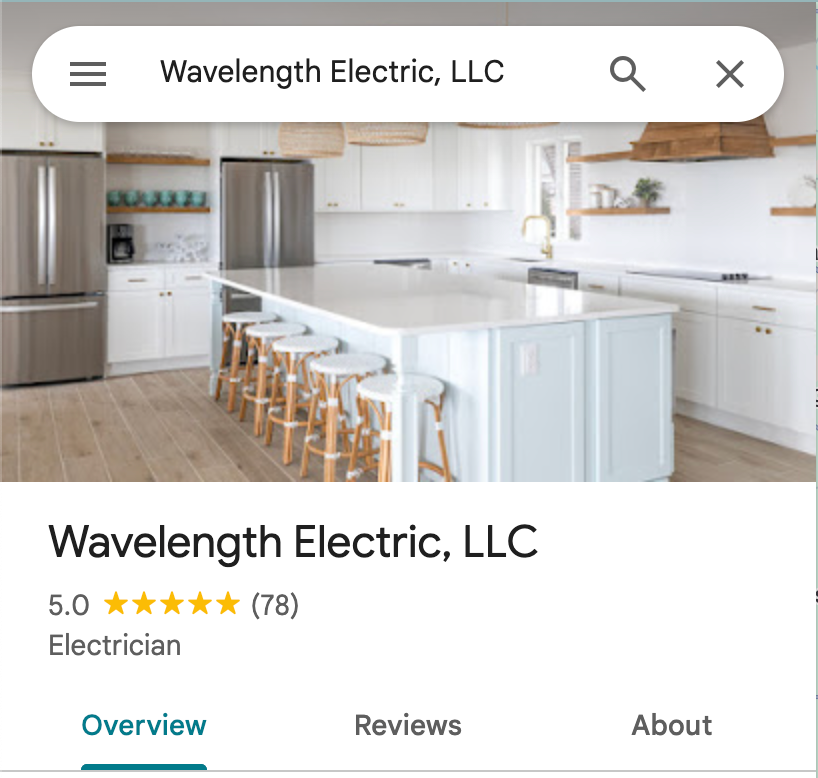This screenshot has height=778, width=818.
Task: Open the About tab
Action: [x=672, y=725]
